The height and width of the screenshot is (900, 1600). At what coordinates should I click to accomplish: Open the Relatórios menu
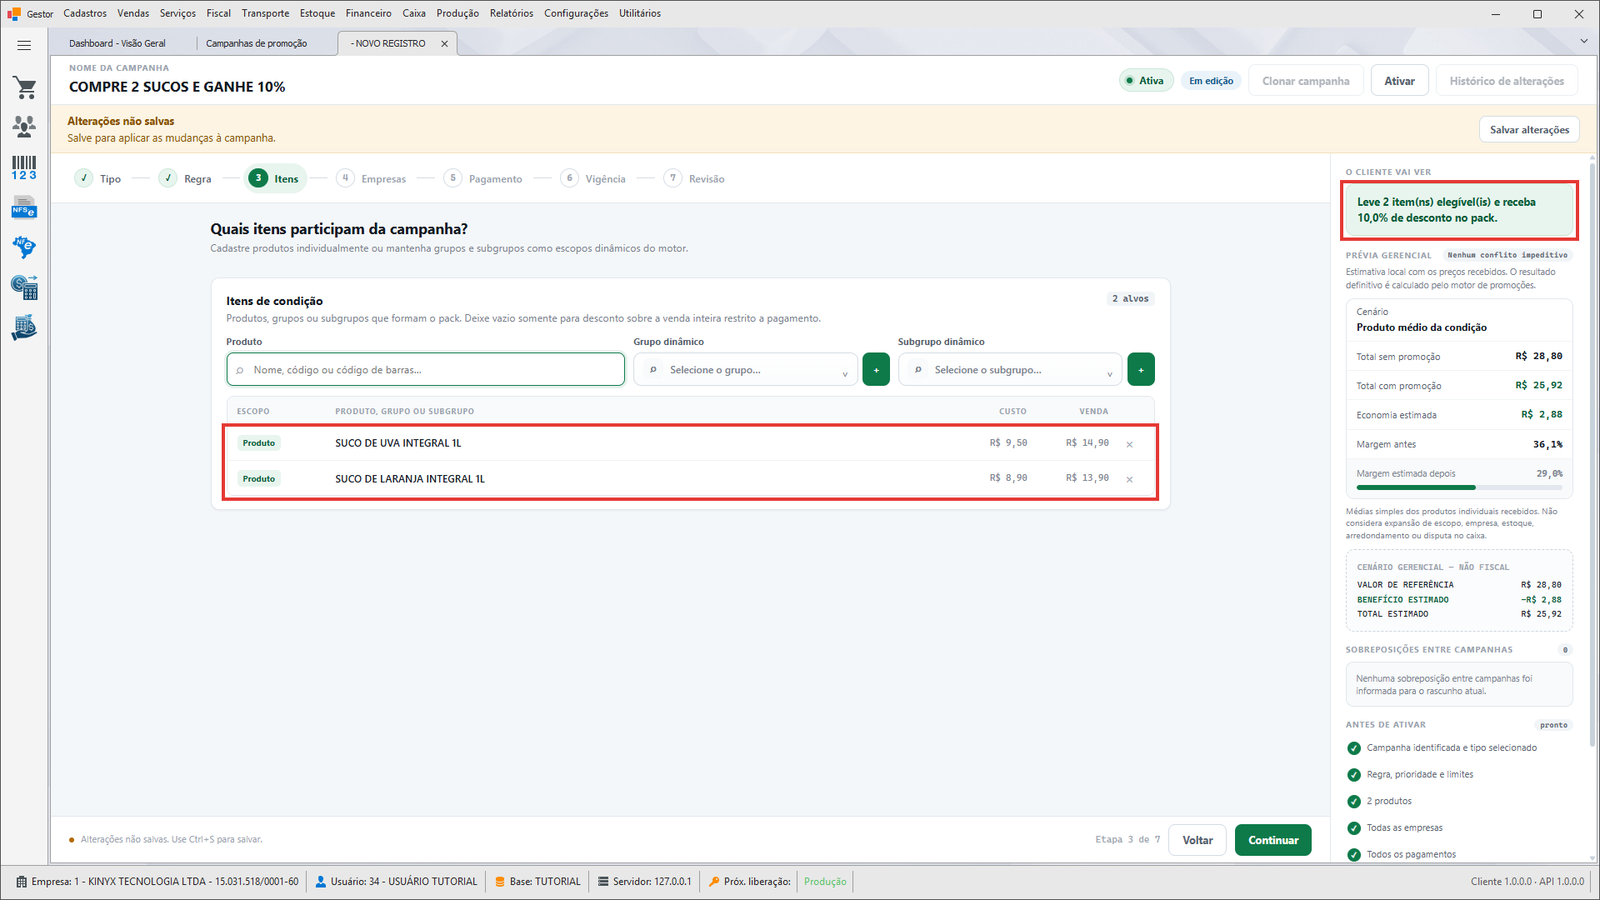(511, 13)
